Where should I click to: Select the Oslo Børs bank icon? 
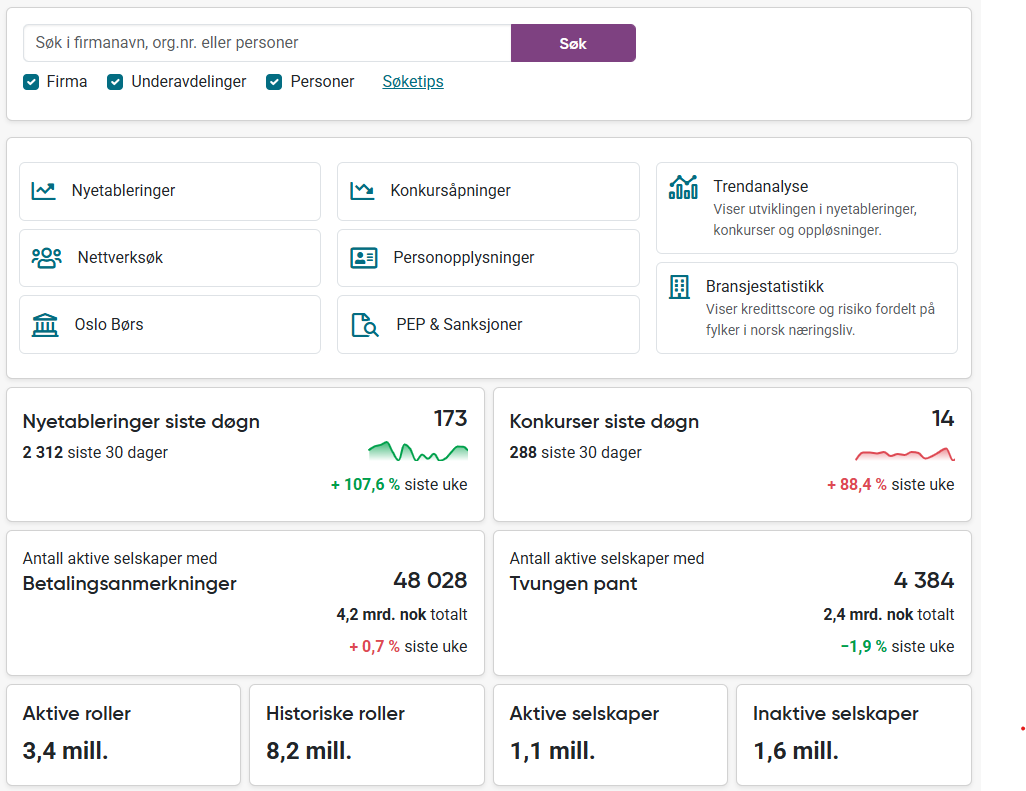(x=44, y=323)
